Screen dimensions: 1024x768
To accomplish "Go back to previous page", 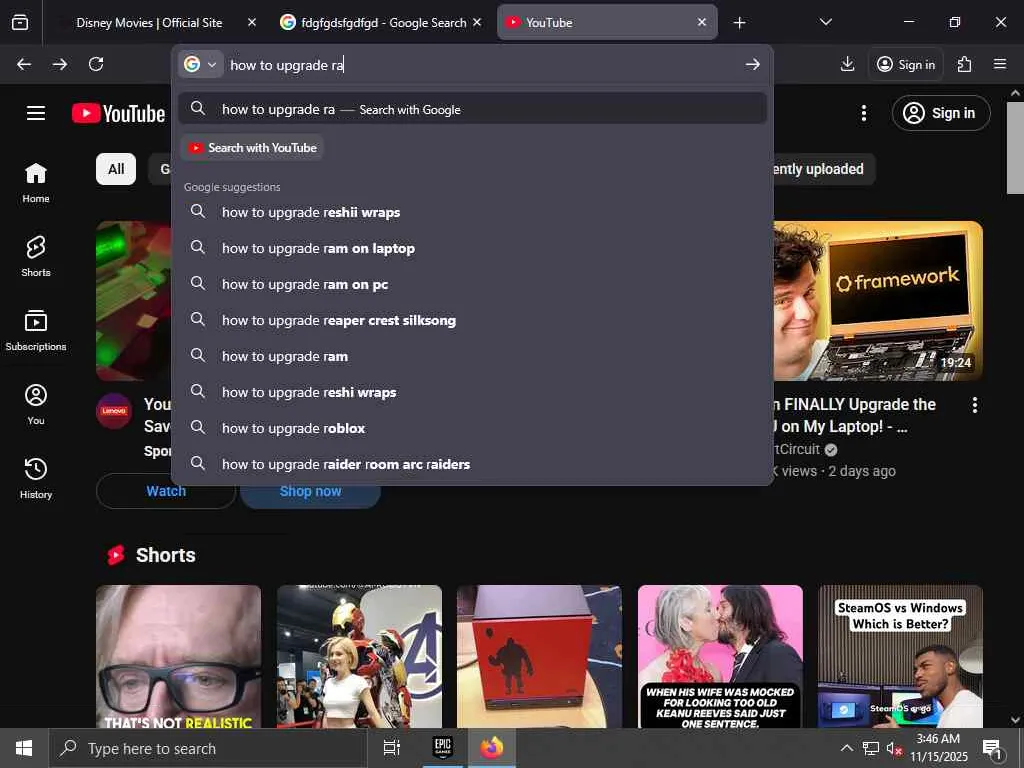I will 24,64.
